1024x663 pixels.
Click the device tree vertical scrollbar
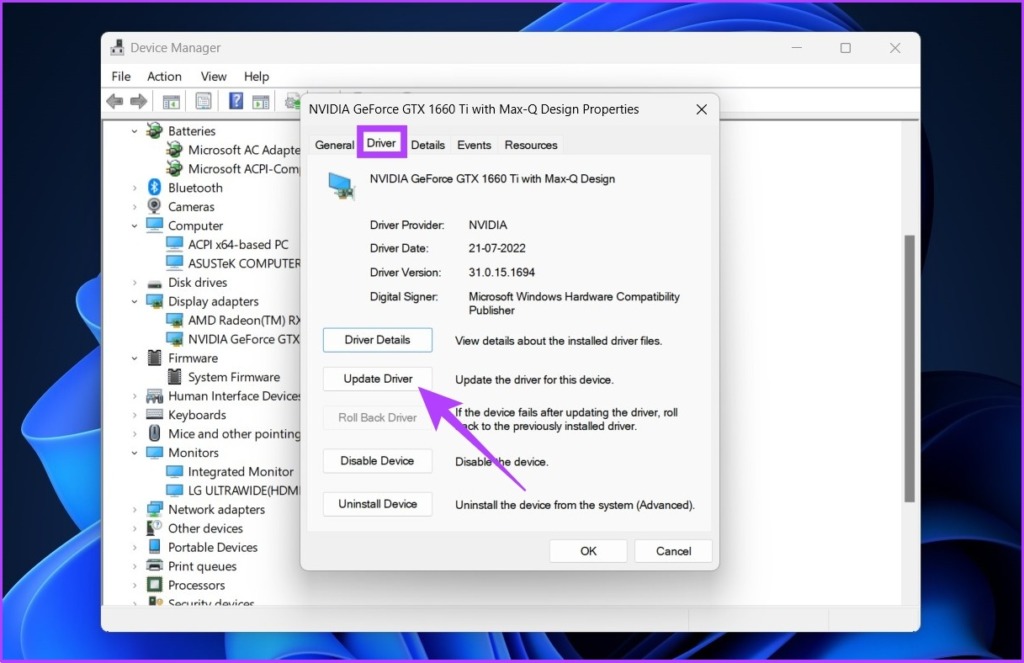(x=909, y=368)
